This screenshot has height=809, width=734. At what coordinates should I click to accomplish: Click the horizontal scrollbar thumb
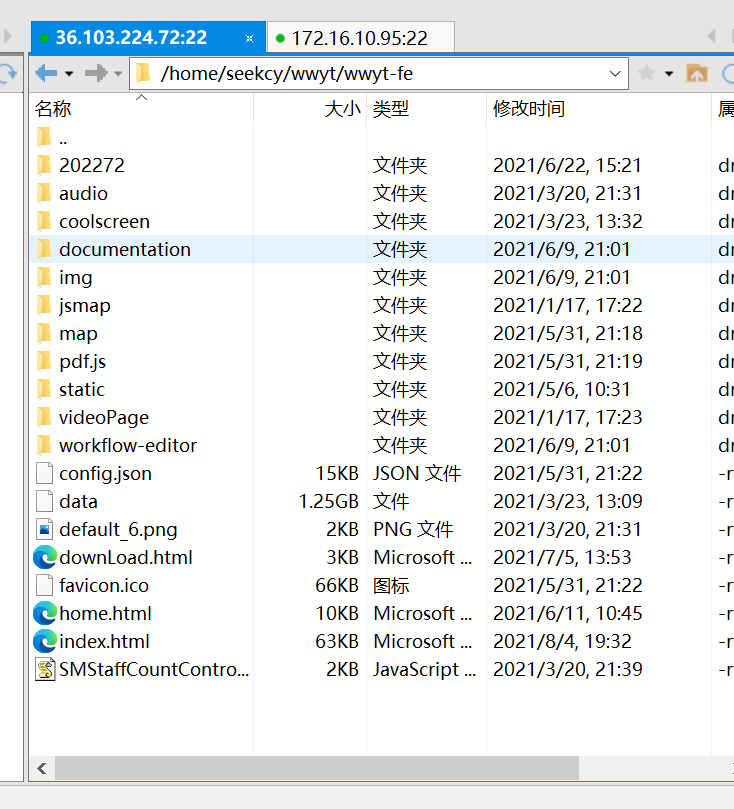(x=317, y=769)
